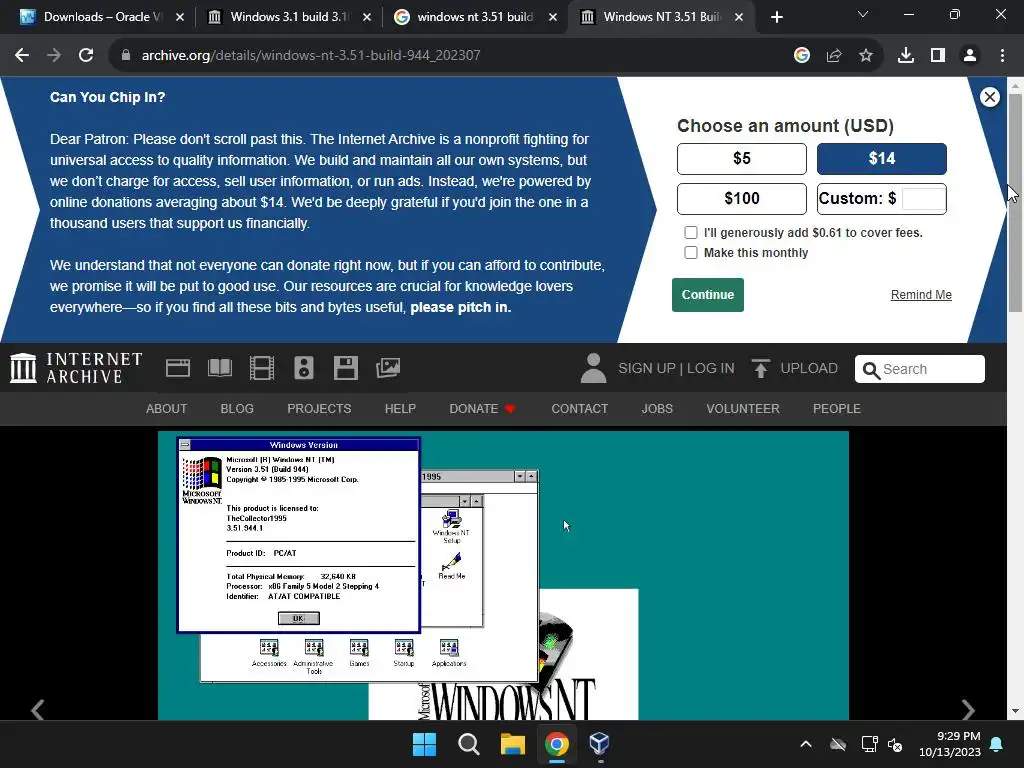Go back to the previous page

(x=22, y=56)
